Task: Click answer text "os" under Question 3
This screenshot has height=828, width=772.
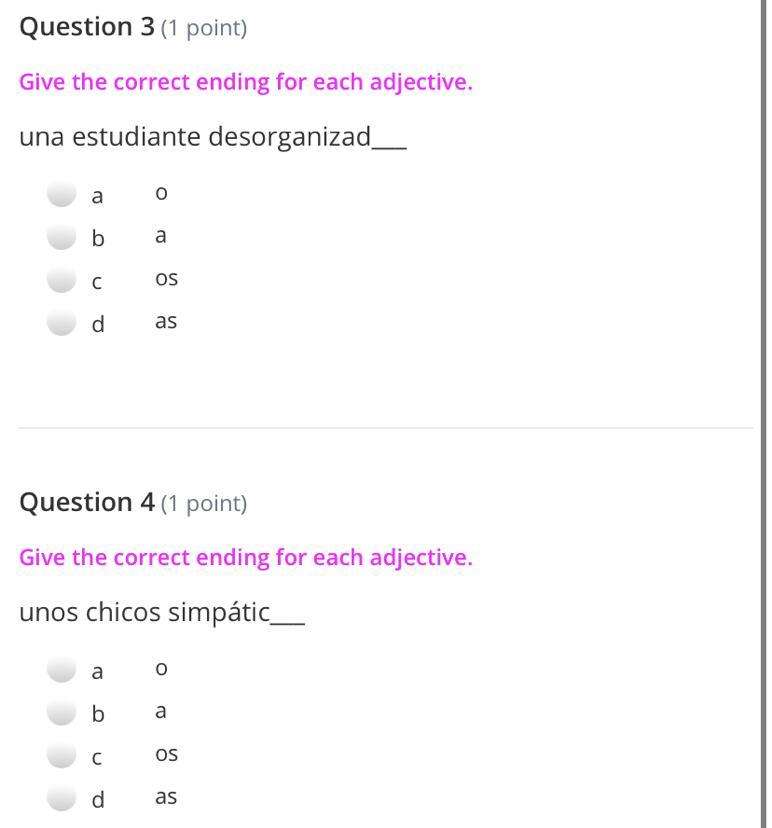Action: (x=166, y=279)
